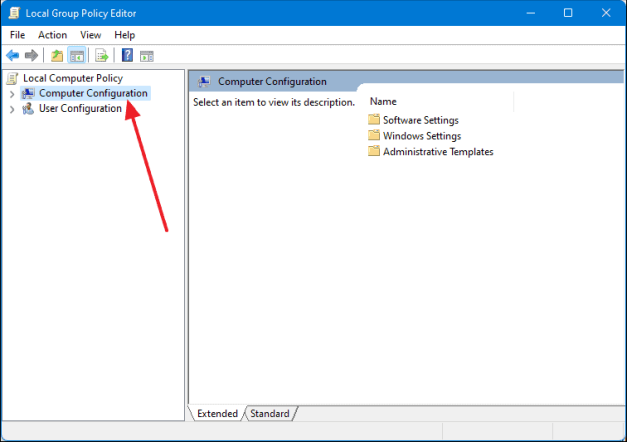The image size is (627, 442).
Task: Expand the User Configuration node
Action: coord(12,109)
